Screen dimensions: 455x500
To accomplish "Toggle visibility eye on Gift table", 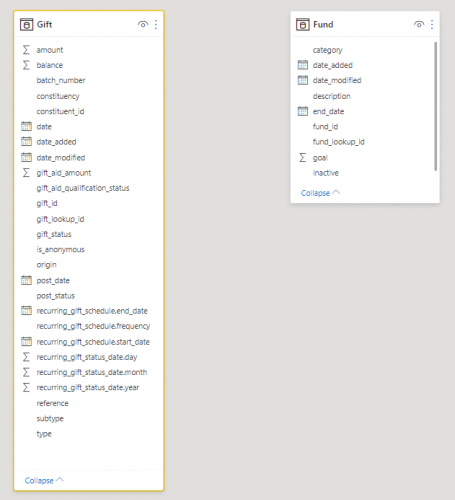I will (143, 24).
